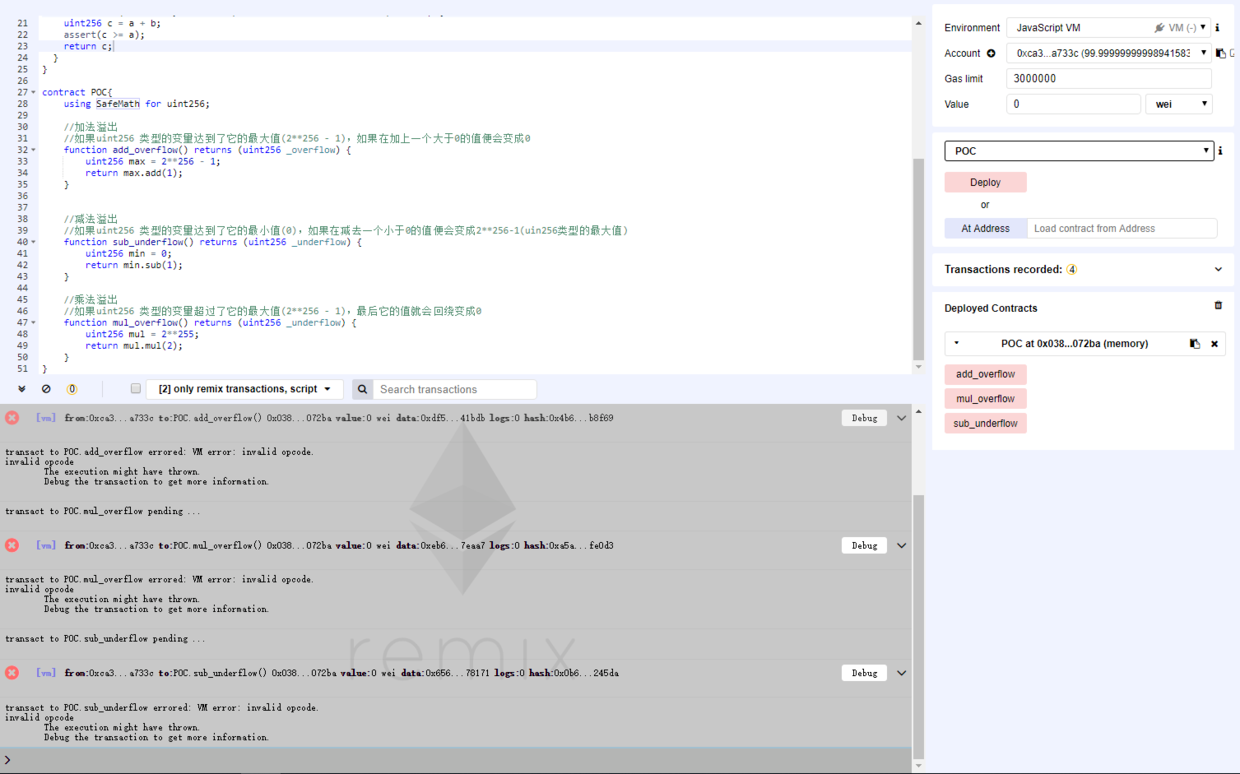Debug the mul_overflow transaction
This screenshot has width=1240, height=774.
(x=864, y=545)
